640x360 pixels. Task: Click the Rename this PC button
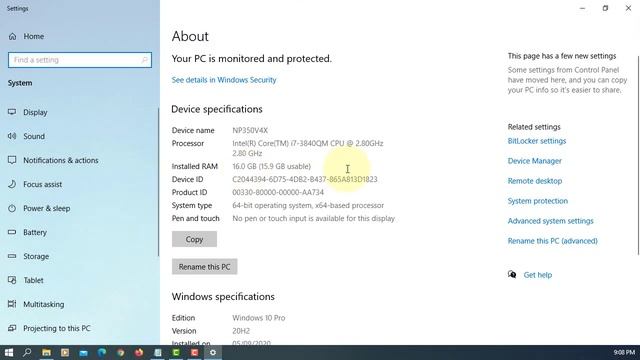204,267
